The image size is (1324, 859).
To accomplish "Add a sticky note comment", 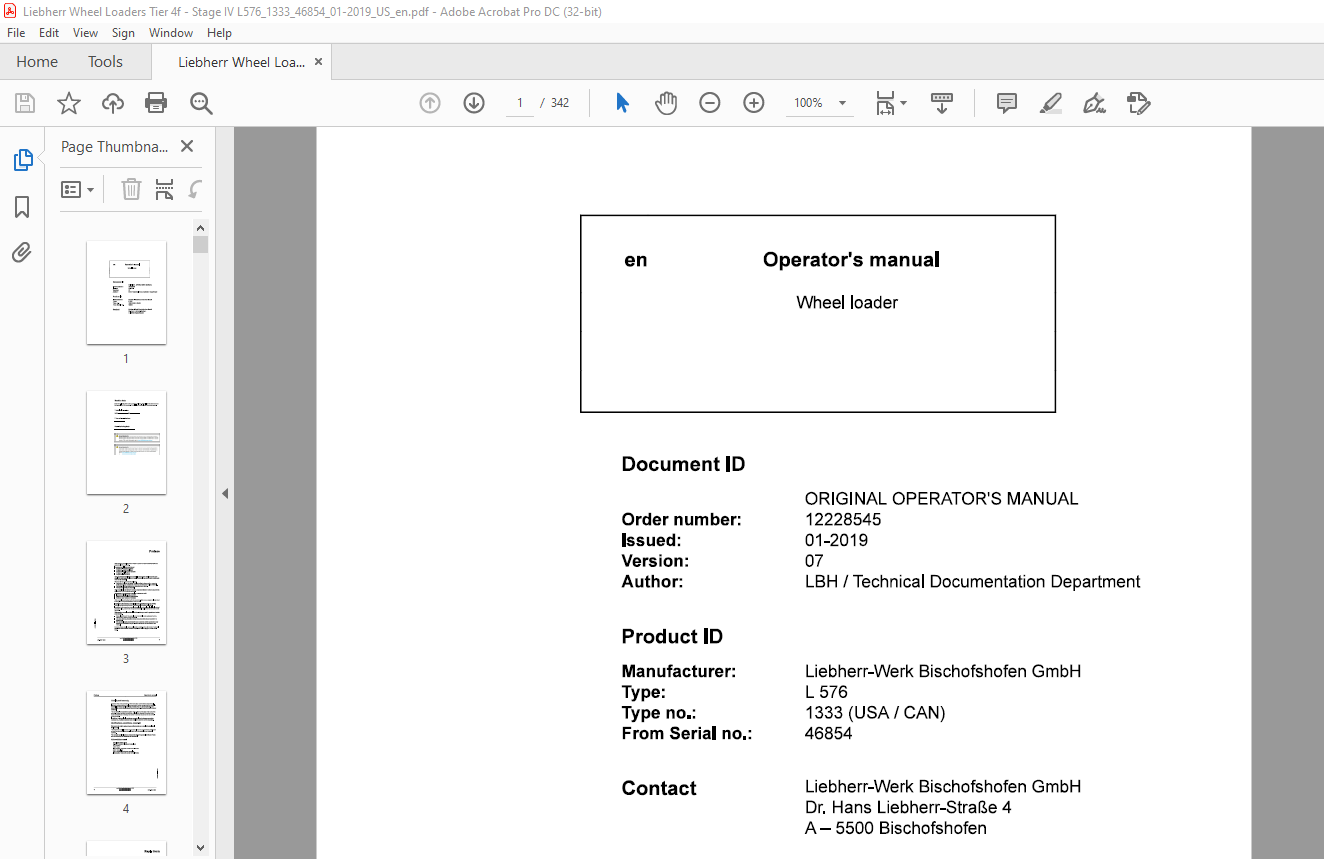I will [1007, 103].
